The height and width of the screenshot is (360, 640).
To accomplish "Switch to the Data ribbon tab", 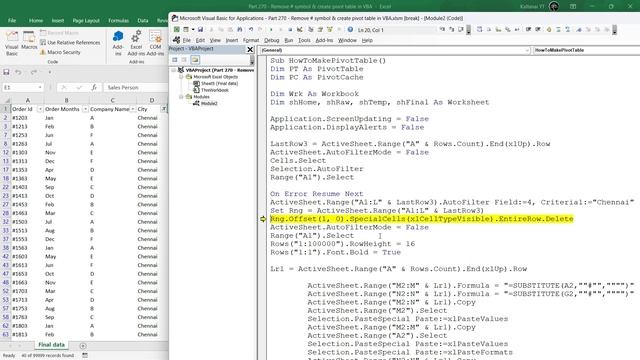I will click(x=143, y=20).
